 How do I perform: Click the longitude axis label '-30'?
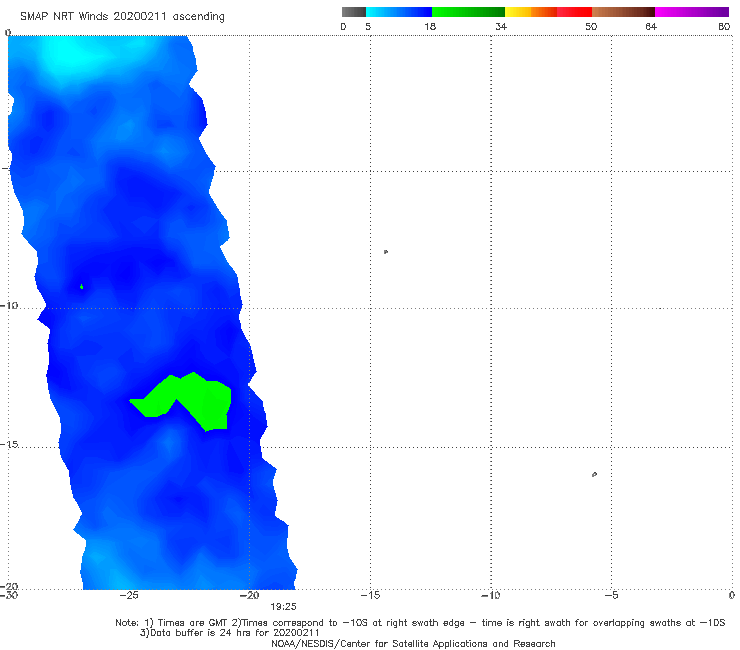9,595
